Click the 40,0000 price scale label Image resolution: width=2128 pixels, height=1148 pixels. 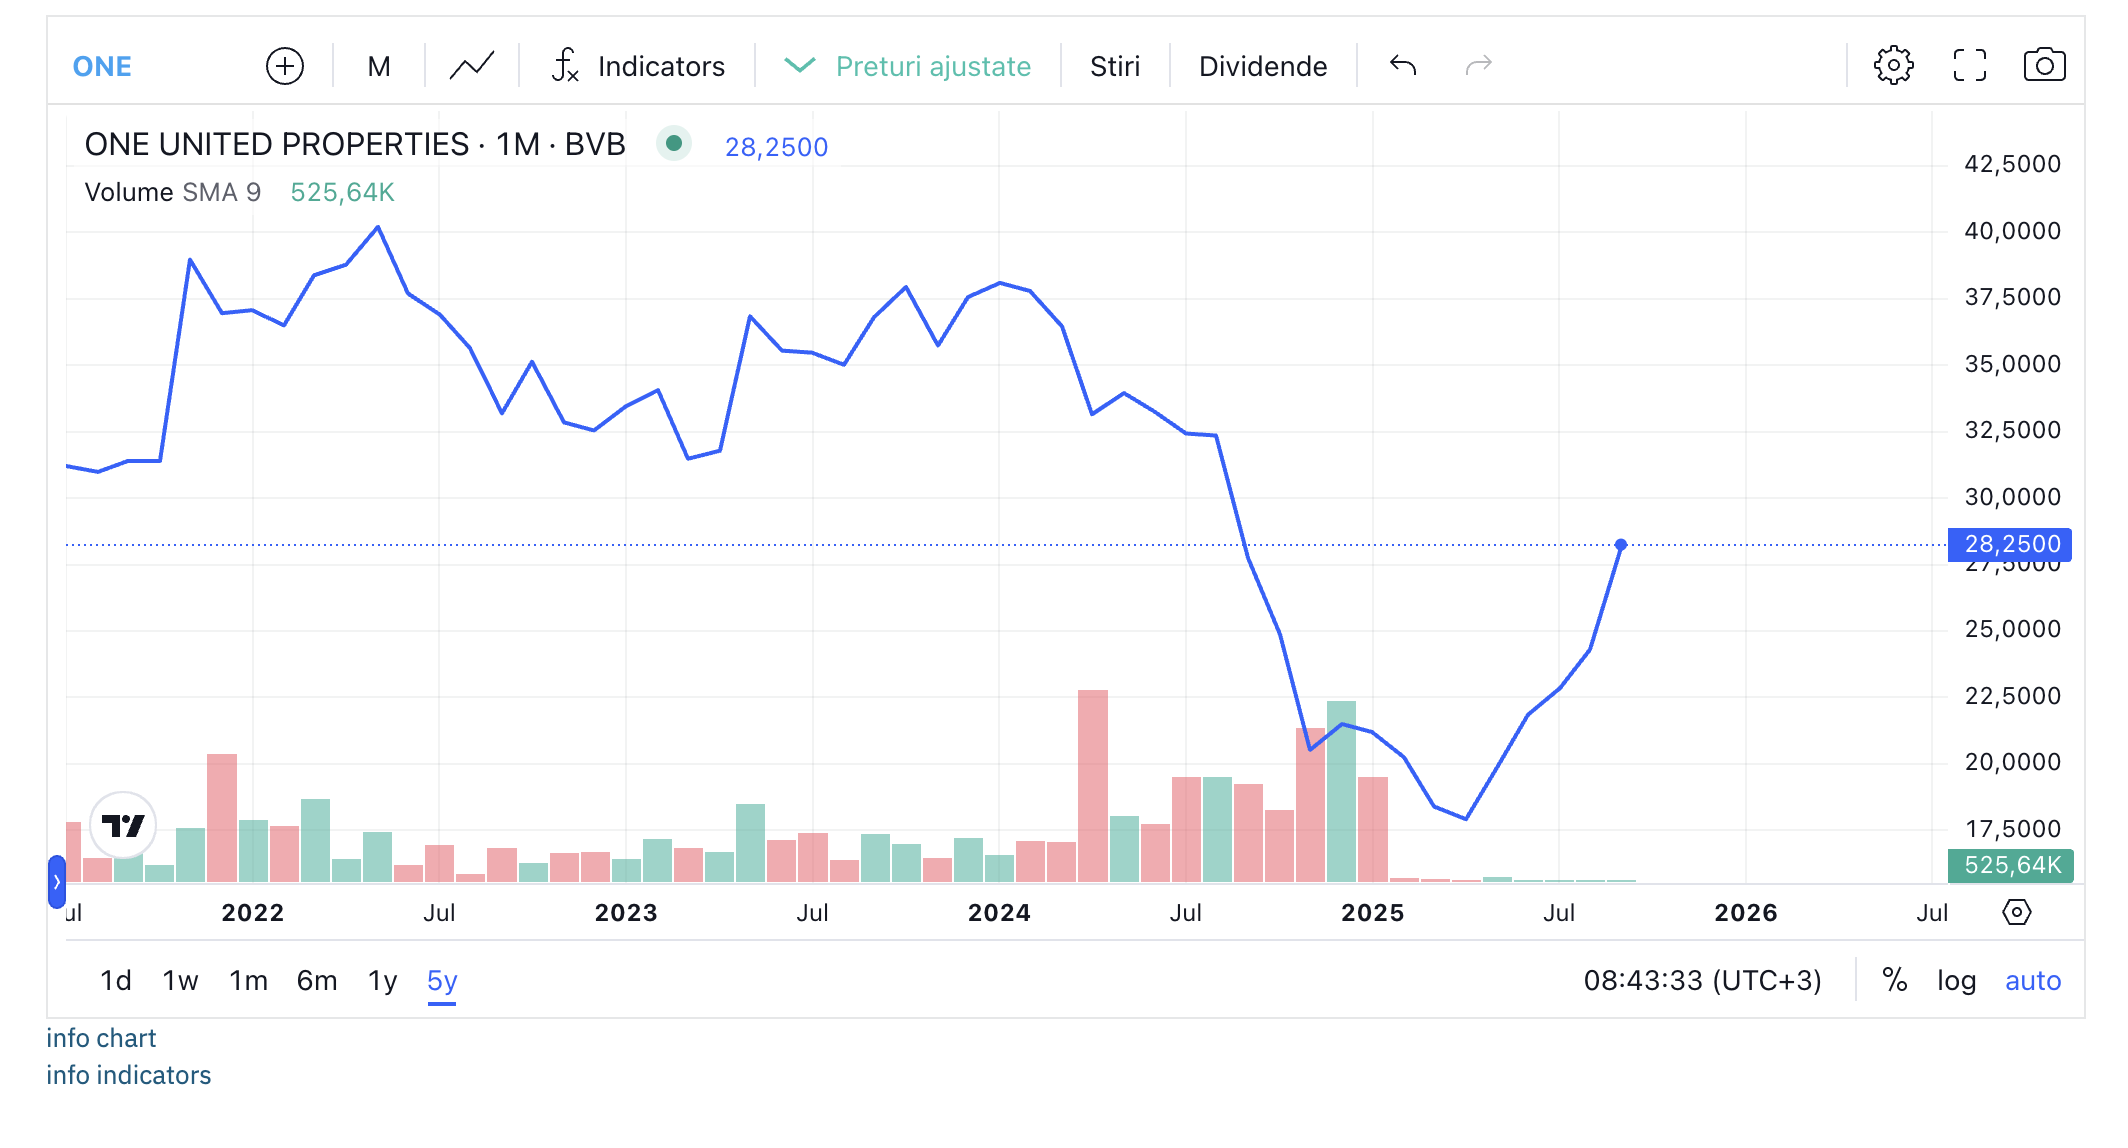[x=2012, y=231]
